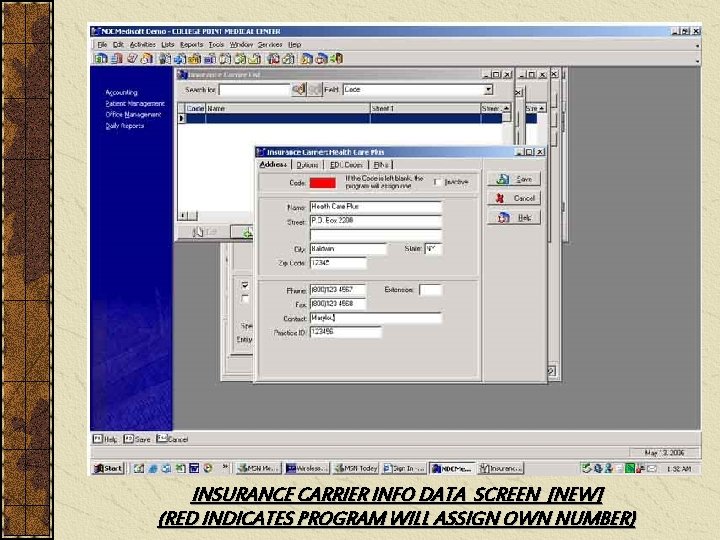Click Cancel in Insurance Carrier dialog
This screenshot has height=540, width=720.
(x=514, y=198)
